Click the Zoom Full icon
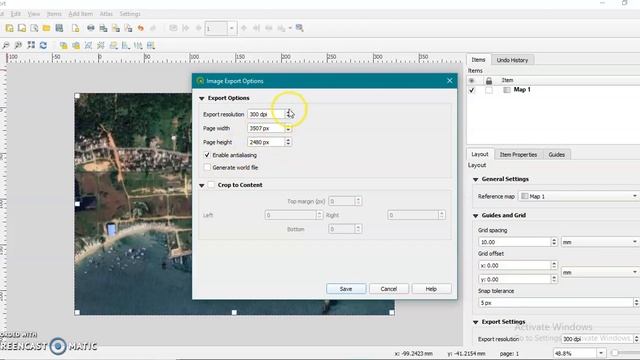The width and height of the screenshot is (640, 360). (x=31, y=45)
